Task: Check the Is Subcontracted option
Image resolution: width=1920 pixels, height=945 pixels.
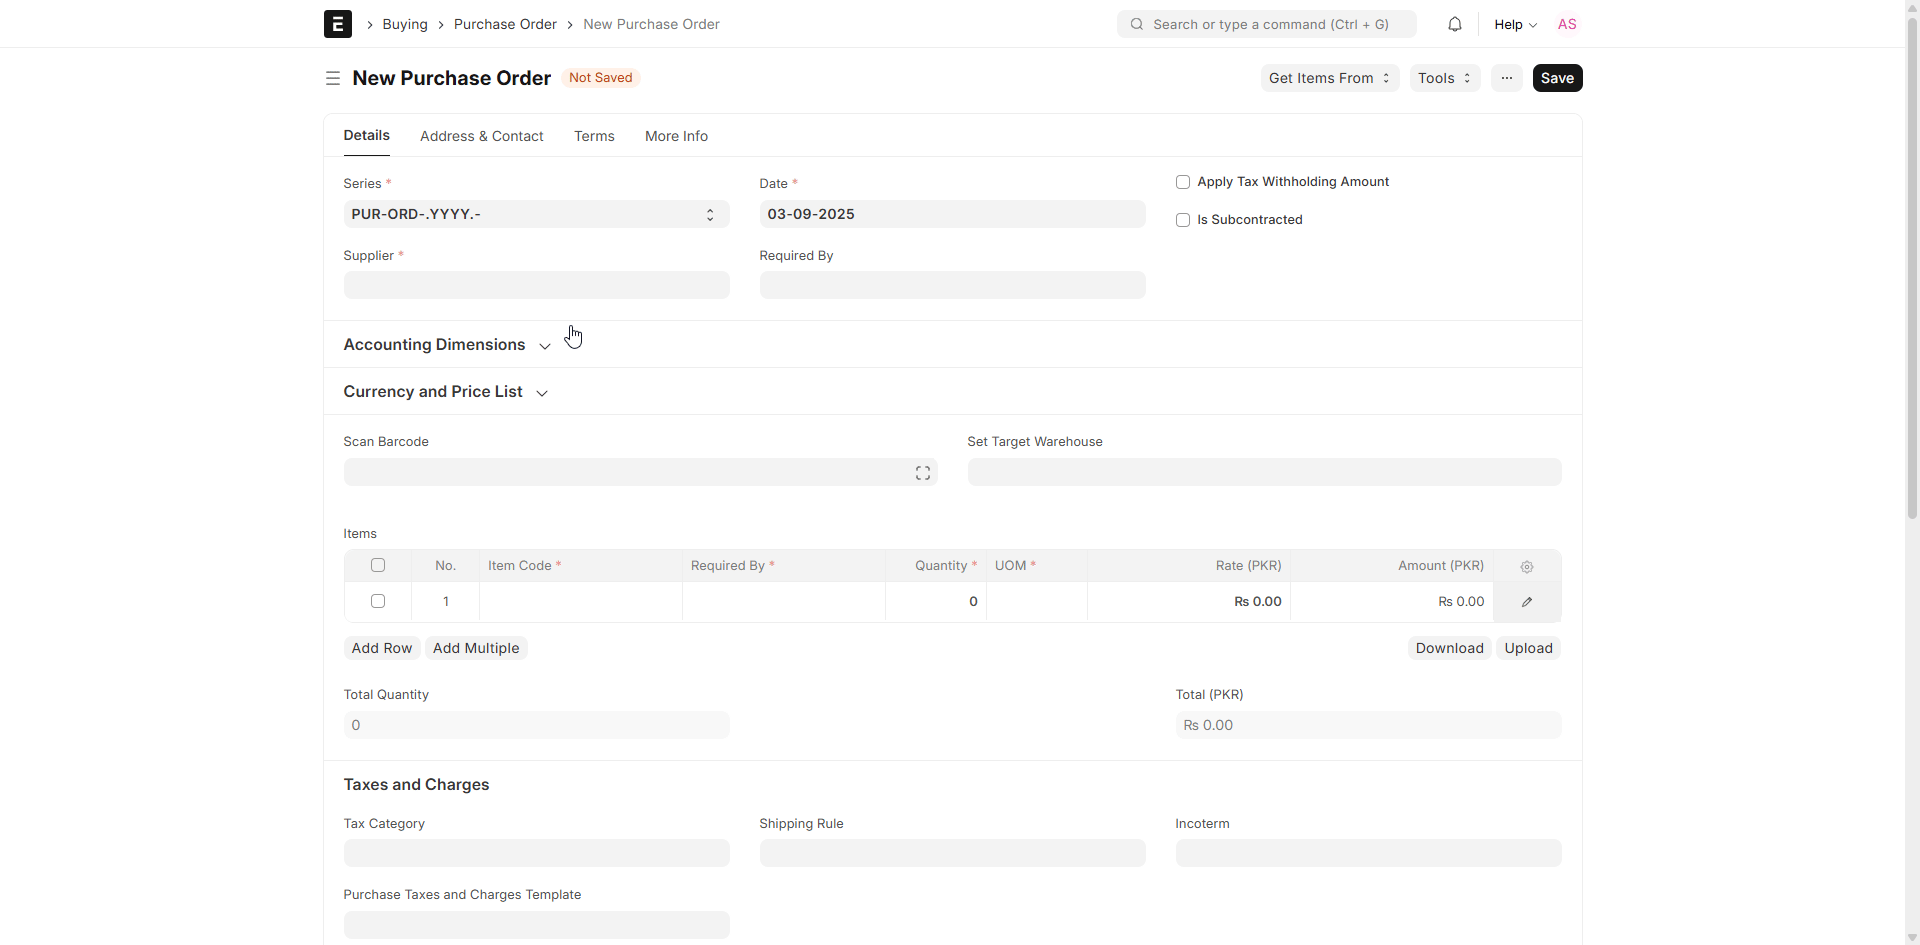Action: (1183, 220)
